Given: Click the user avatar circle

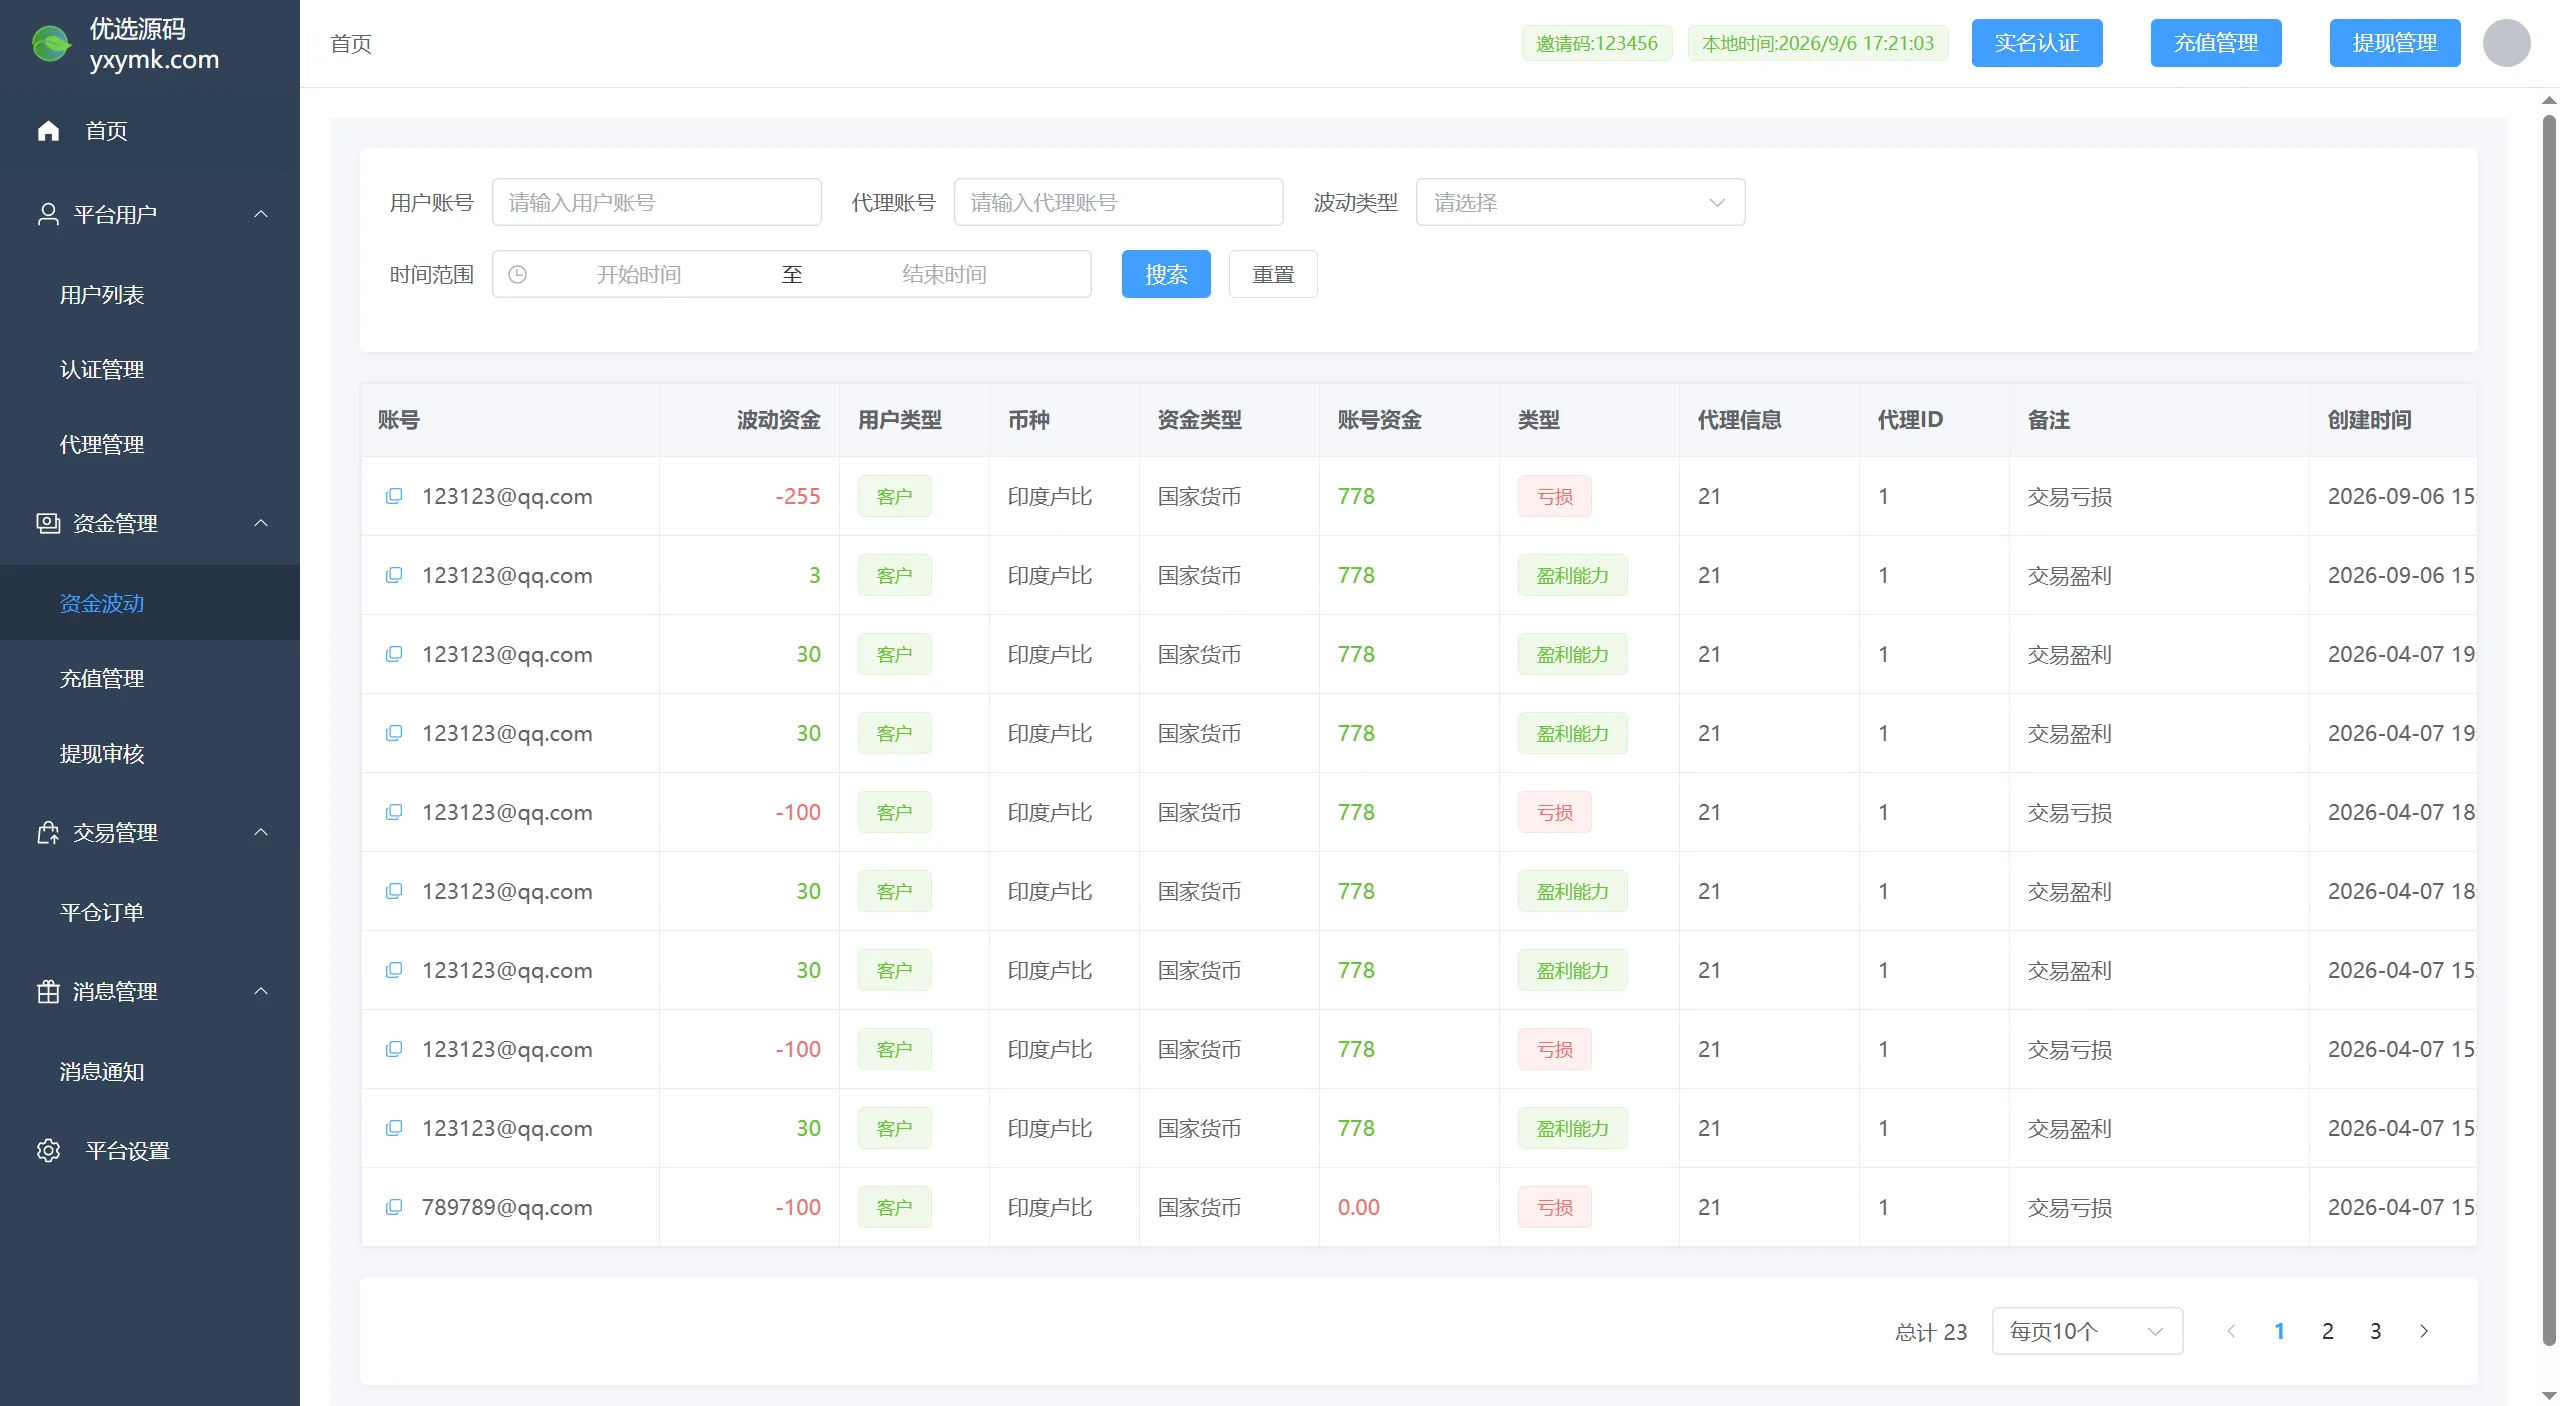Looking at the screenshot, I should [2506, 43].
